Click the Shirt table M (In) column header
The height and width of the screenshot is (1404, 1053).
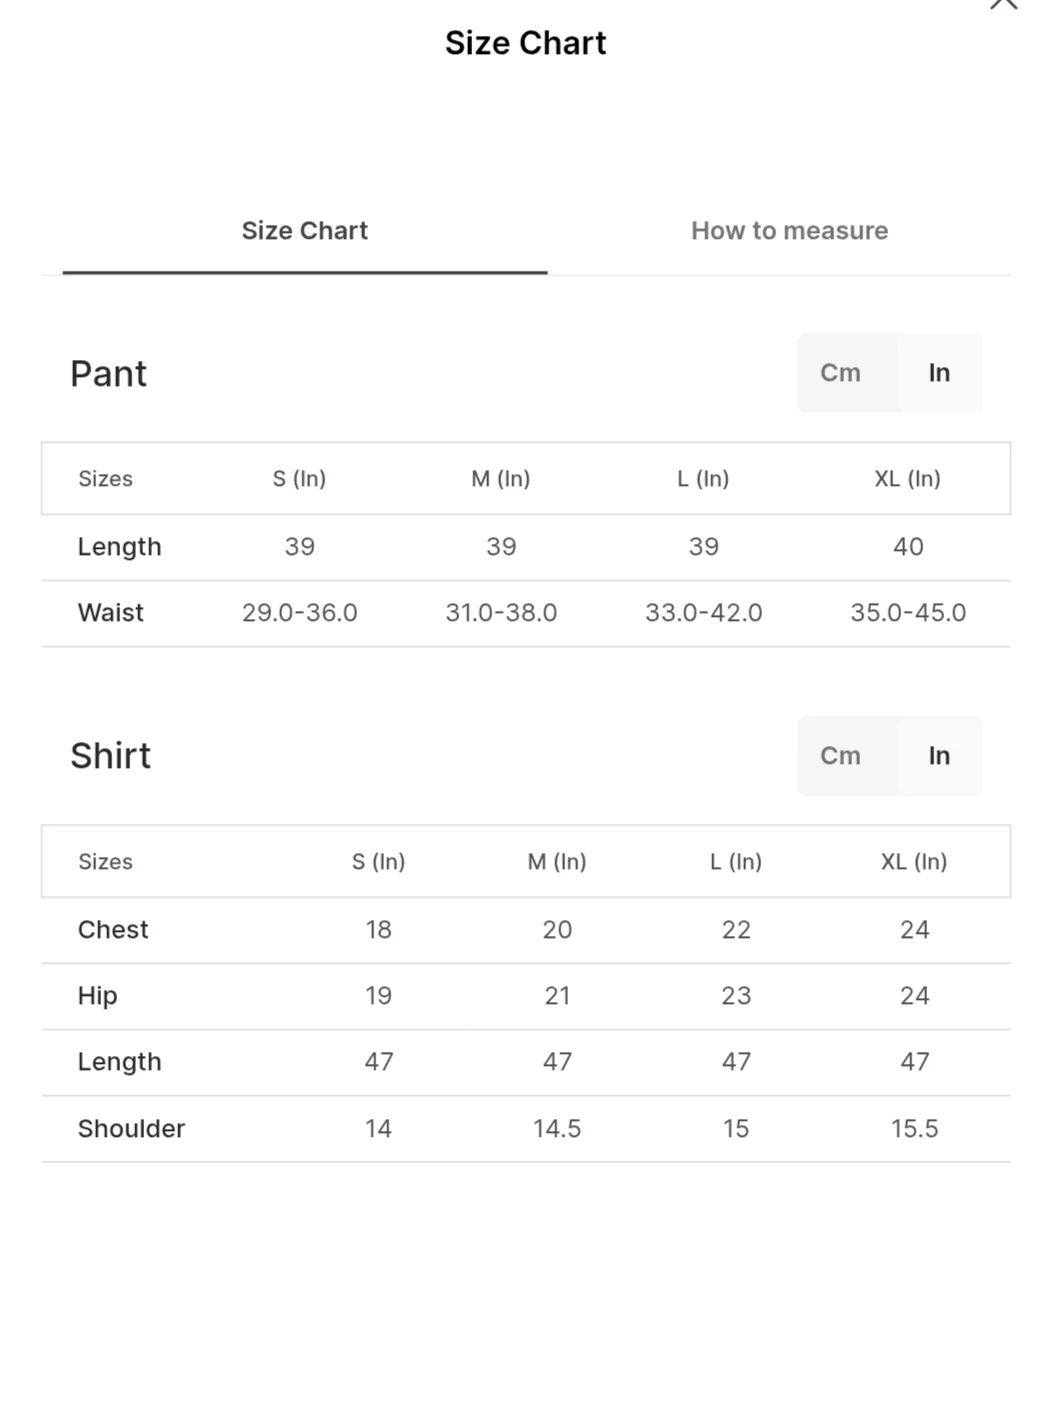[x=557, y=862]
